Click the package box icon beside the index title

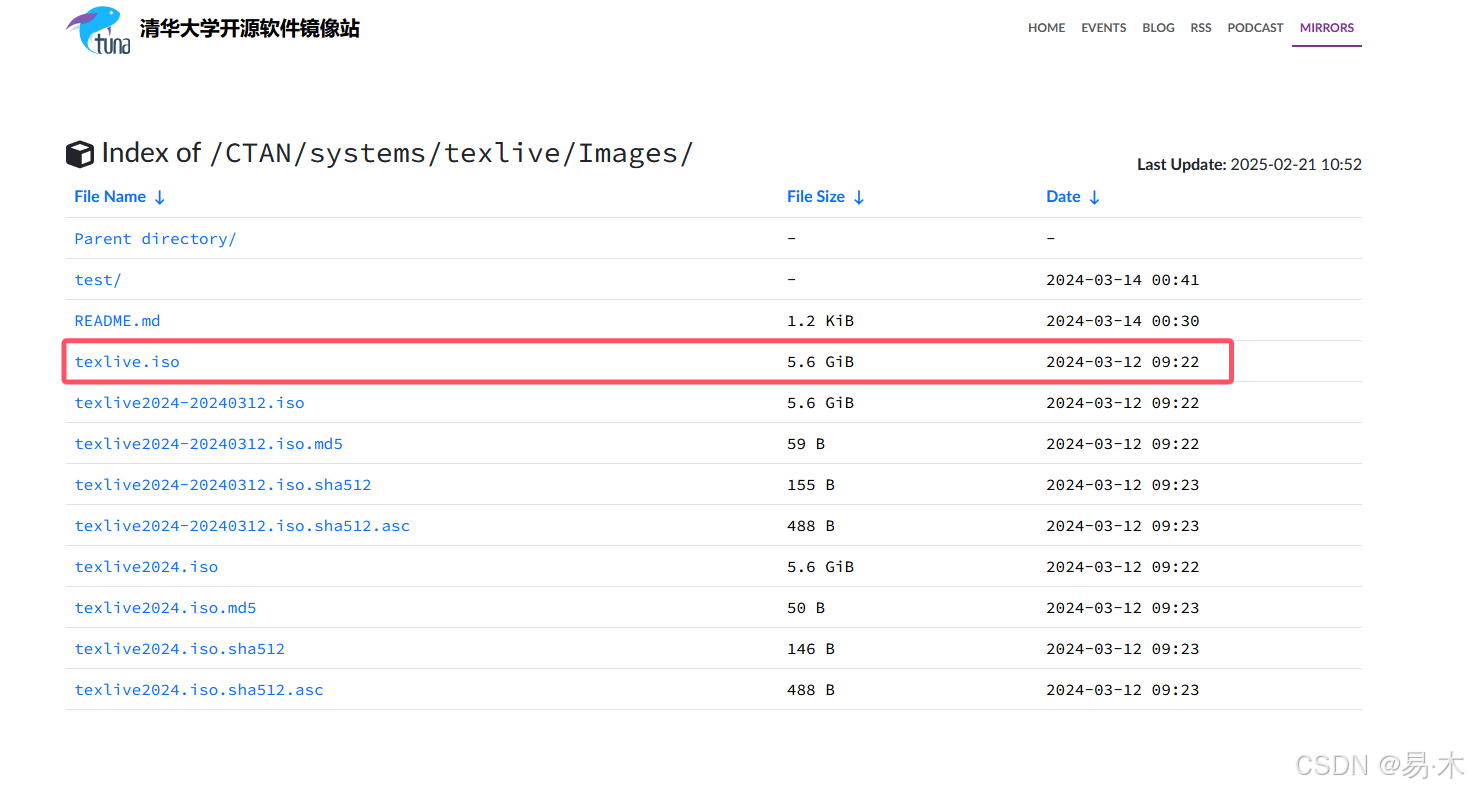click(79, 153)
